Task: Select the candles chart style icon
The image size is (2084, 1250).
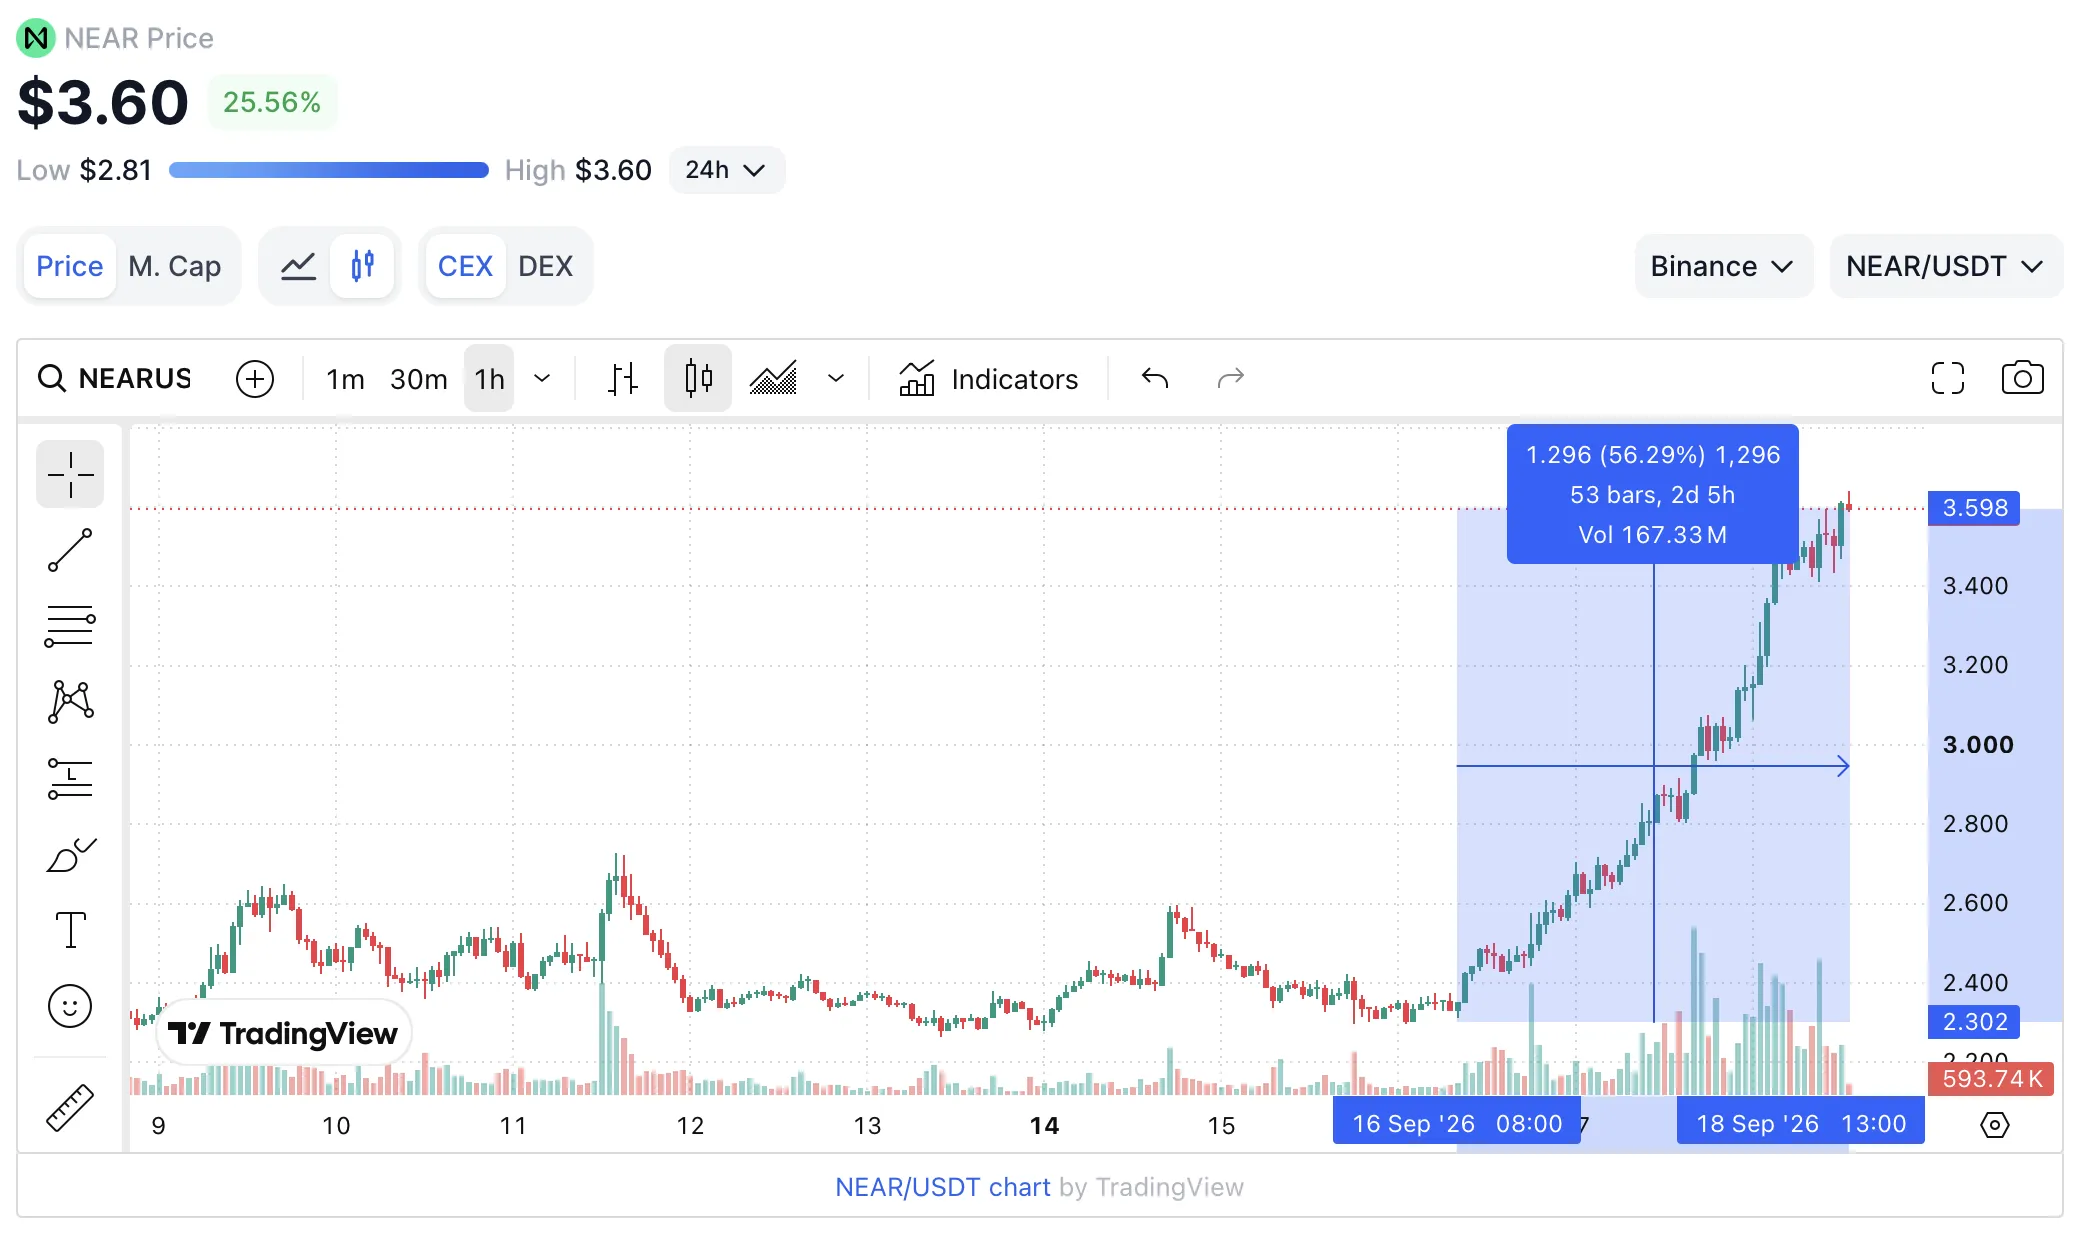Action: pyautogui.click(x=698, y=379)
